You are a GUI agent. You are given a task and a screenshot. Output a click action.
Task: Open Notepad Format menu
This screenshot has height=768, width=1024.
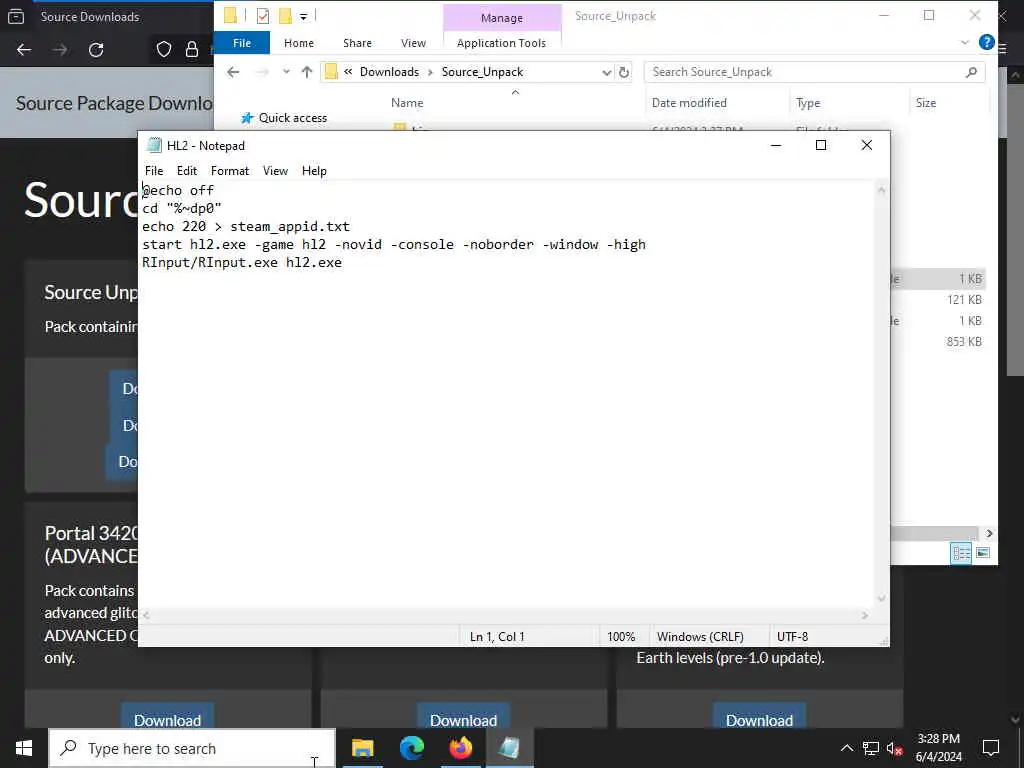(x=230, y=170)
